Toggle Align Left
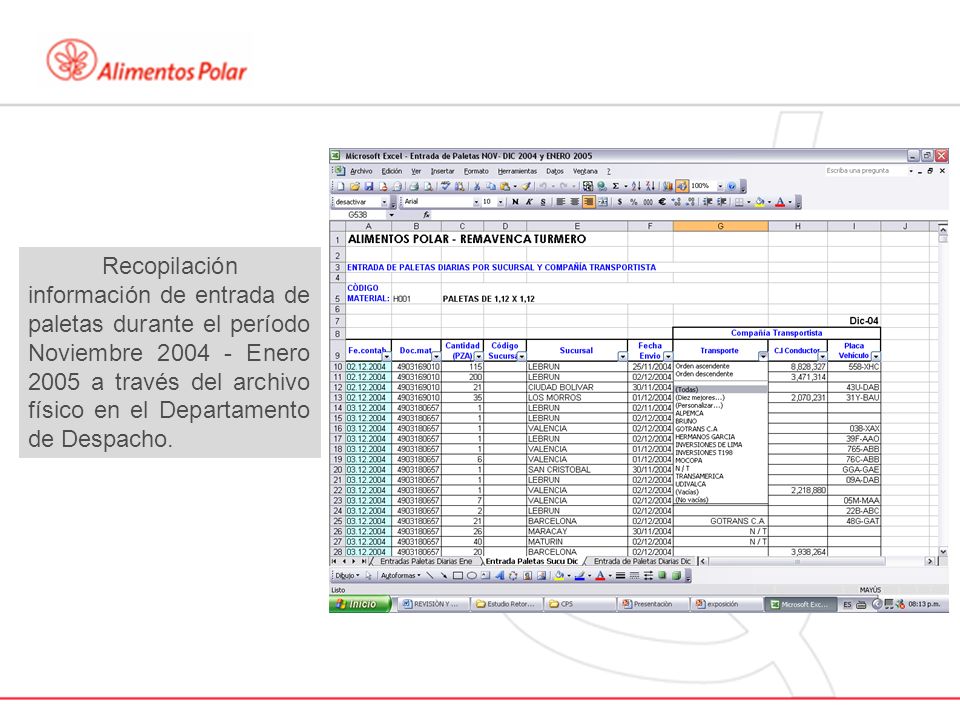 [560, 201]
